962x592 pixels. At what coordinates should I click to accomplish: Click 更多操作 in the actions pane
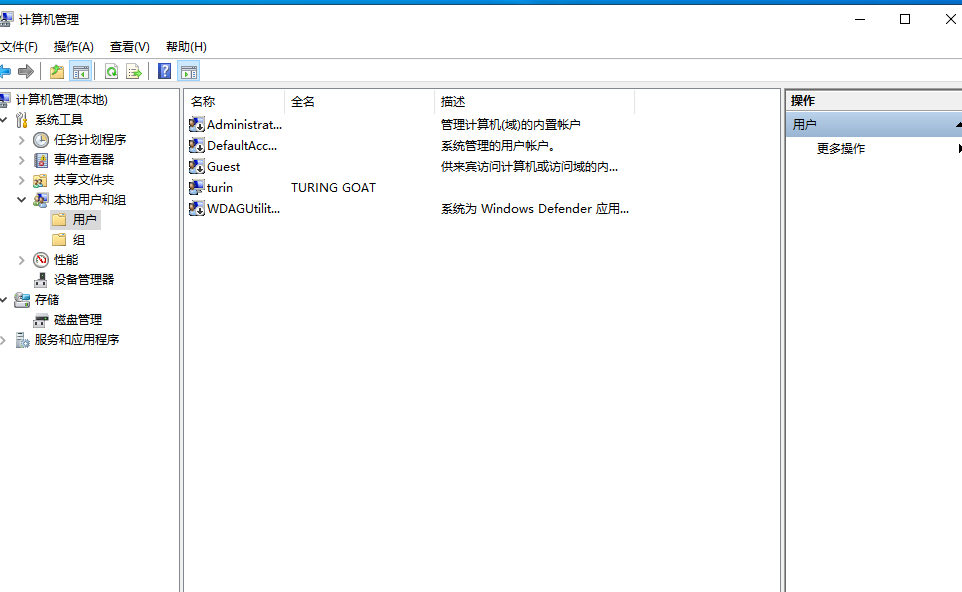tap(841, 148)
